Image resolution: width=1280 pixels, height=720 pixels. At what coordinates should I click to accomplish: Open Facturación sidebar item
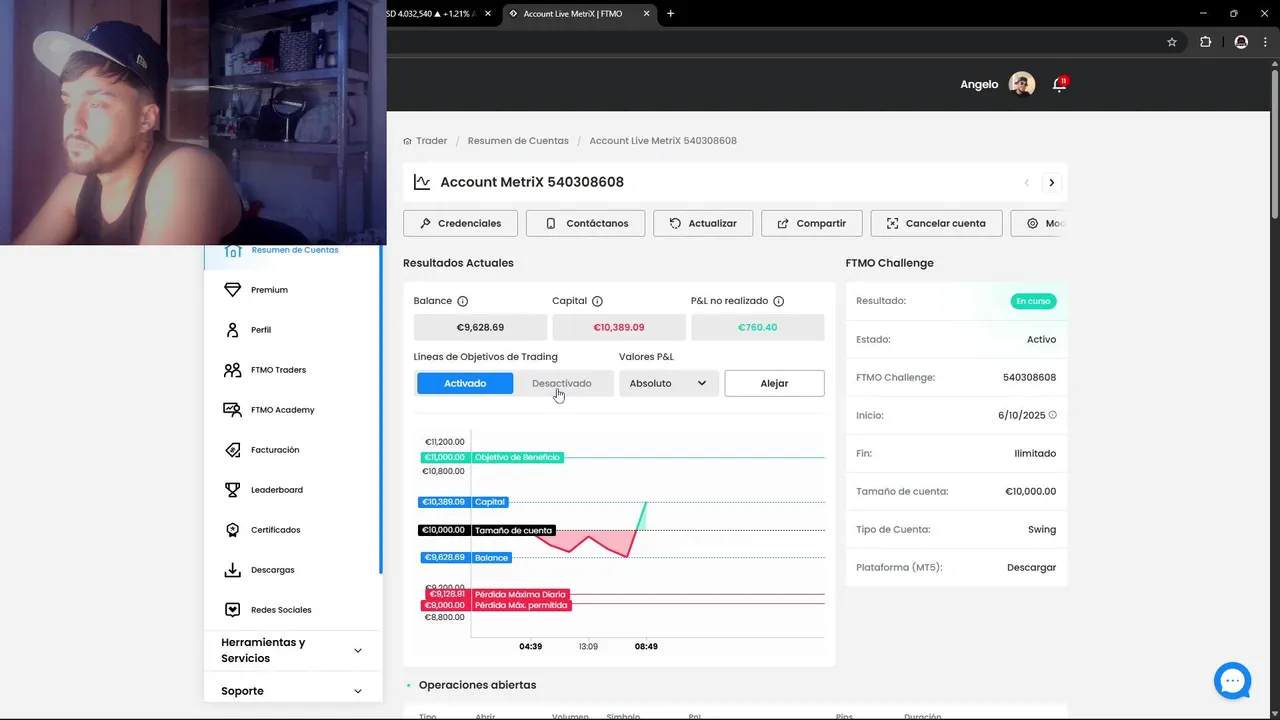tap(293, 450)
